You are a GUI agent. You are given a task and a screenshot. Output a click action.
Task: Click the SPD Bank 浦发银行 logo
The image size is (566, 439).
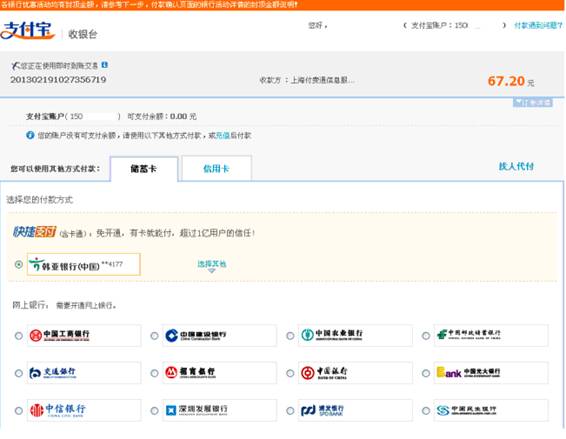pos(322,410)
